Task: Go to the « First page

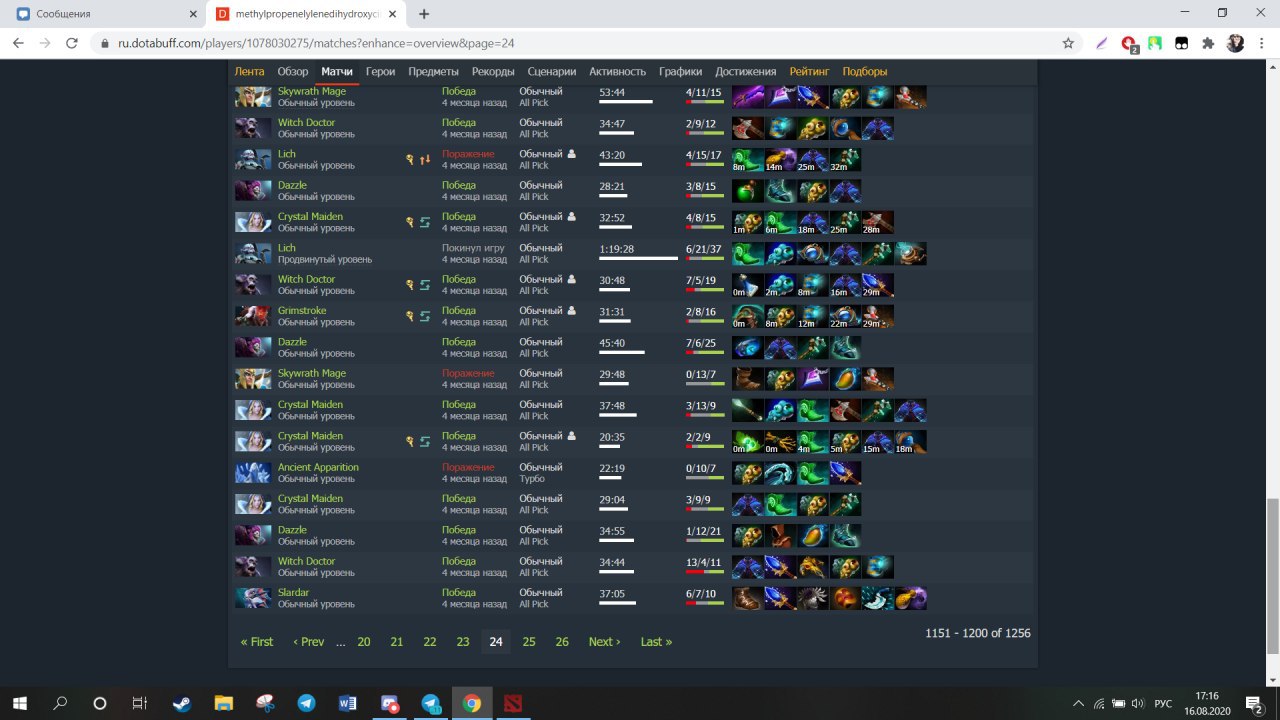Action: (x=257, y=642)
